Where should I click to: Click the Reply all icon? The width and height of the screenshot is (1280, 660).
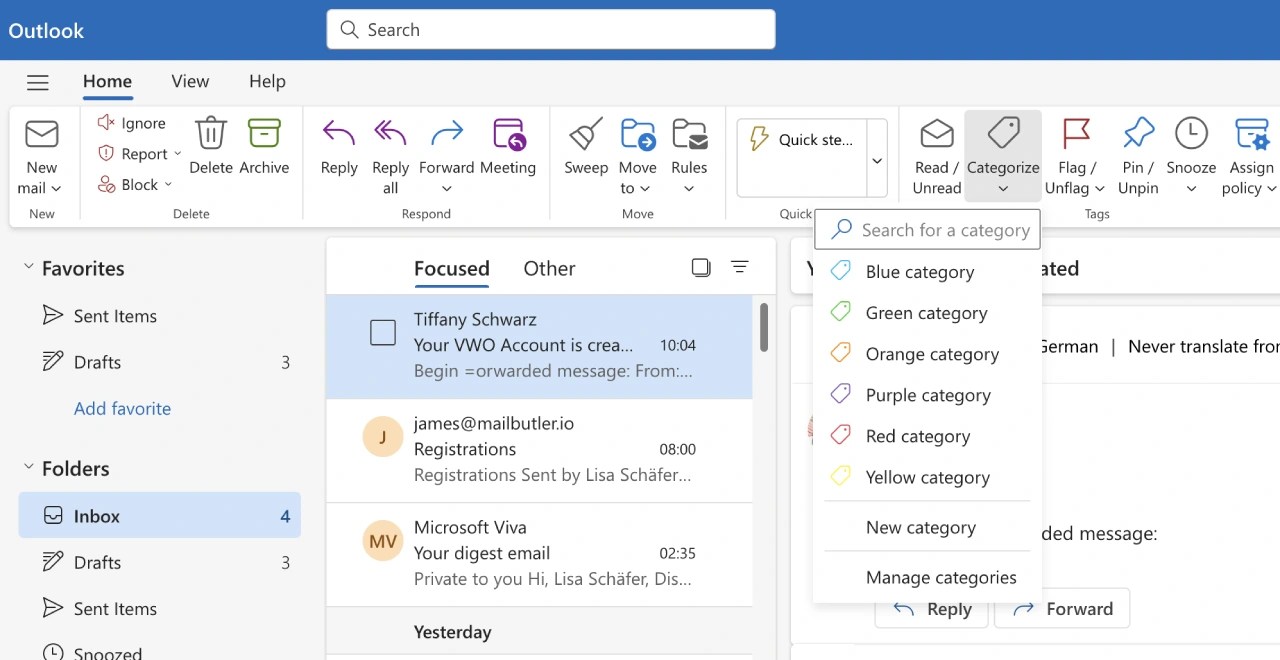point(390,150)
